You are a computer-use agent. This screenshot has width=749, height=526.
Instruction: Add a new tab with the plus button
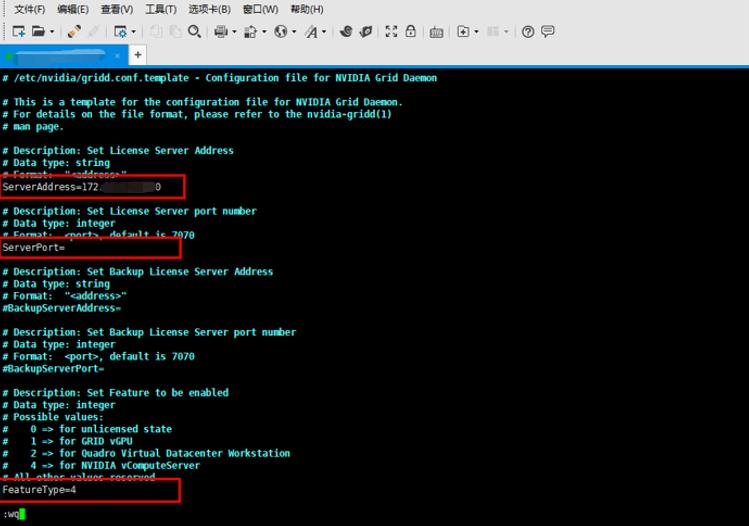138,55
